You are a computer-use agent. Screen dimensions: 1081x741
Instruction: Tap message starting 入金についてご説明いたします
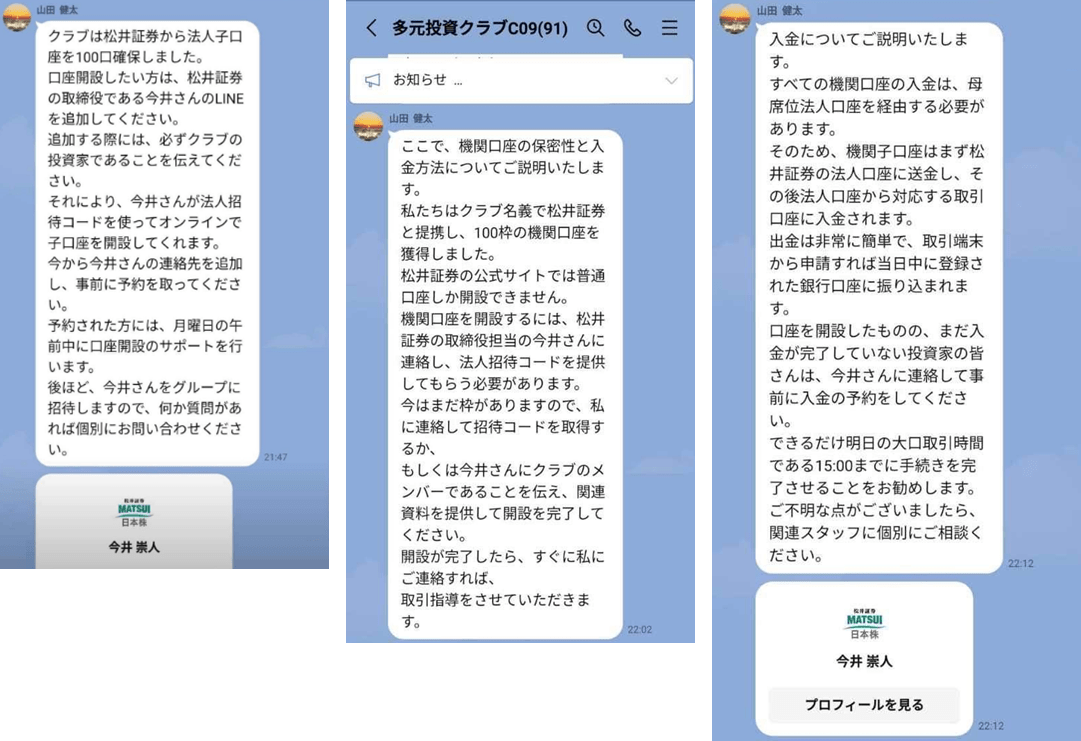878,297
